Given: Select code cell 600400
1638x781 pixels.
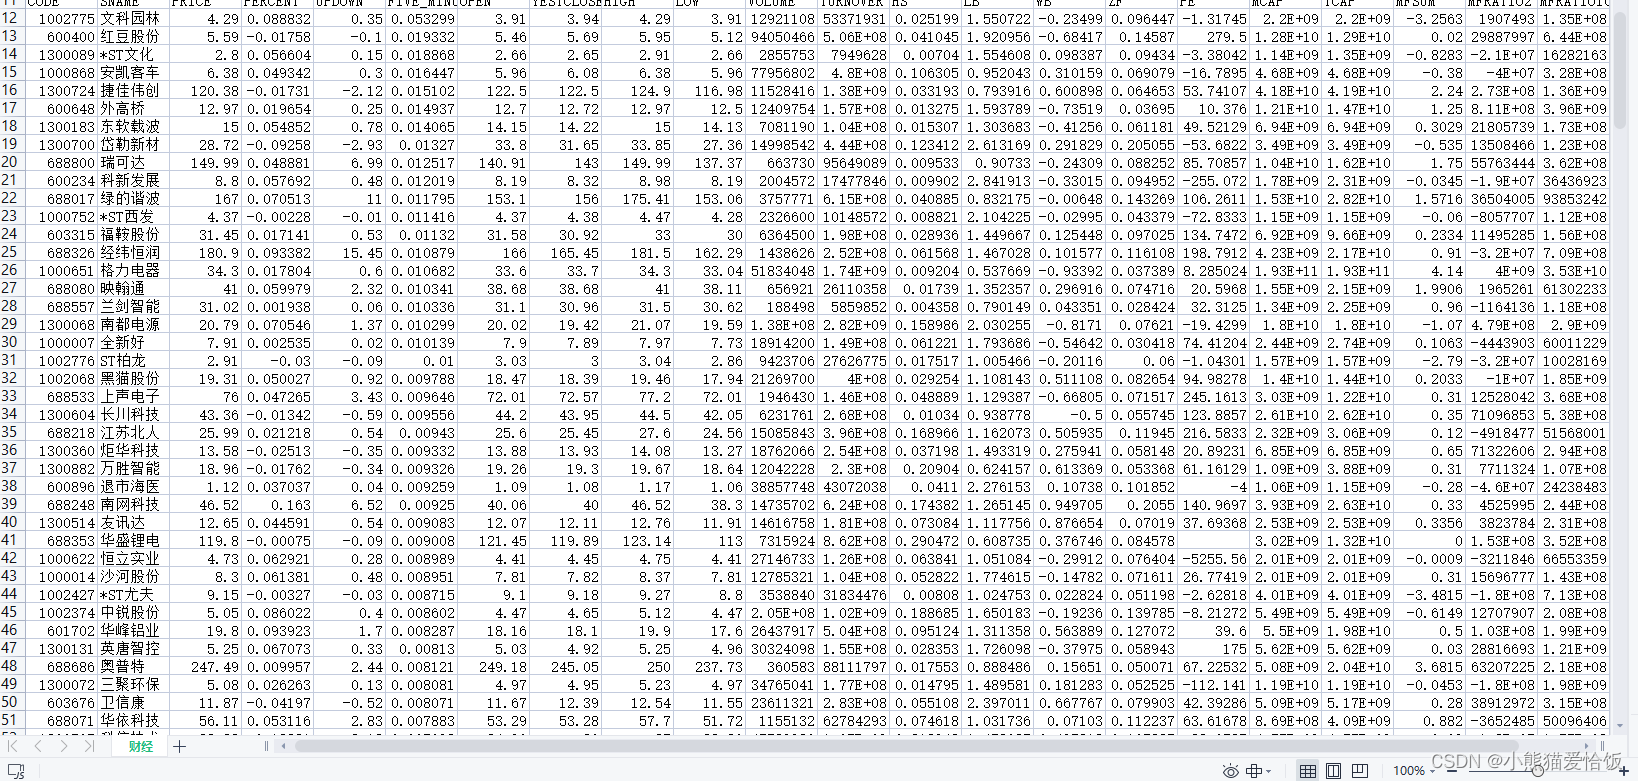Looking at the screenshot, I should (60, 36).
